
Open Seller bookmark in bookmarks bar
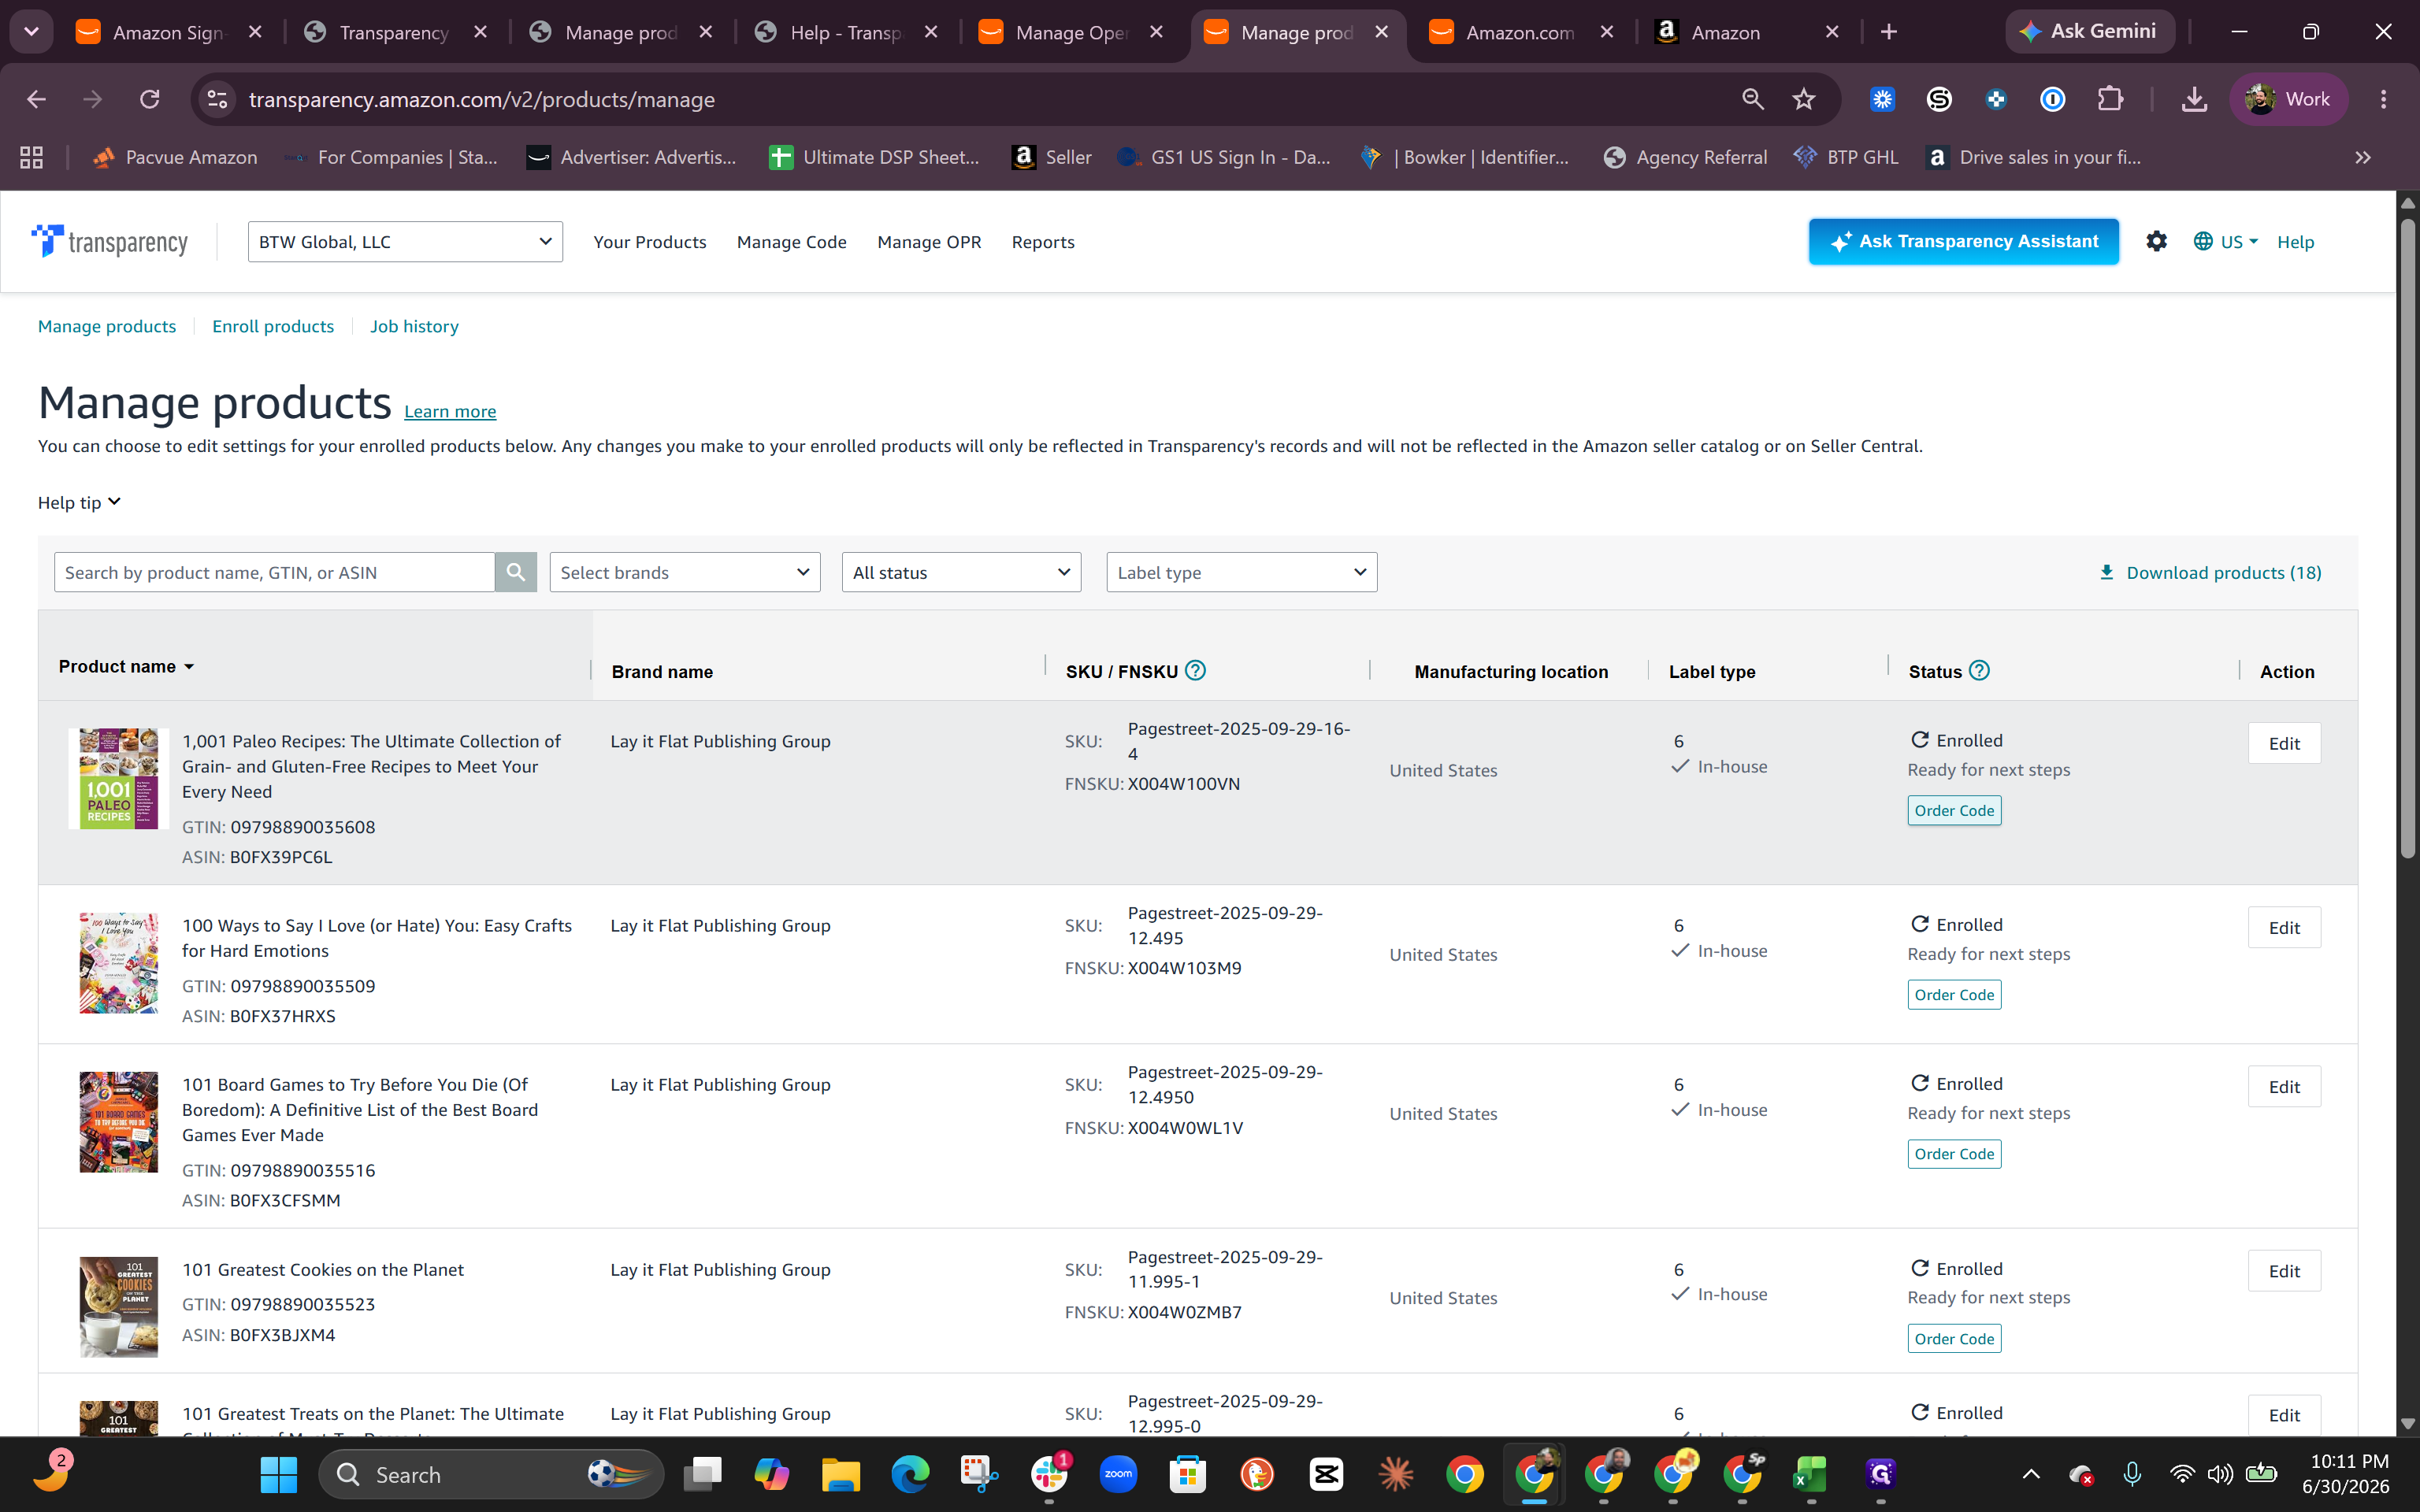tap(1051, 157)
